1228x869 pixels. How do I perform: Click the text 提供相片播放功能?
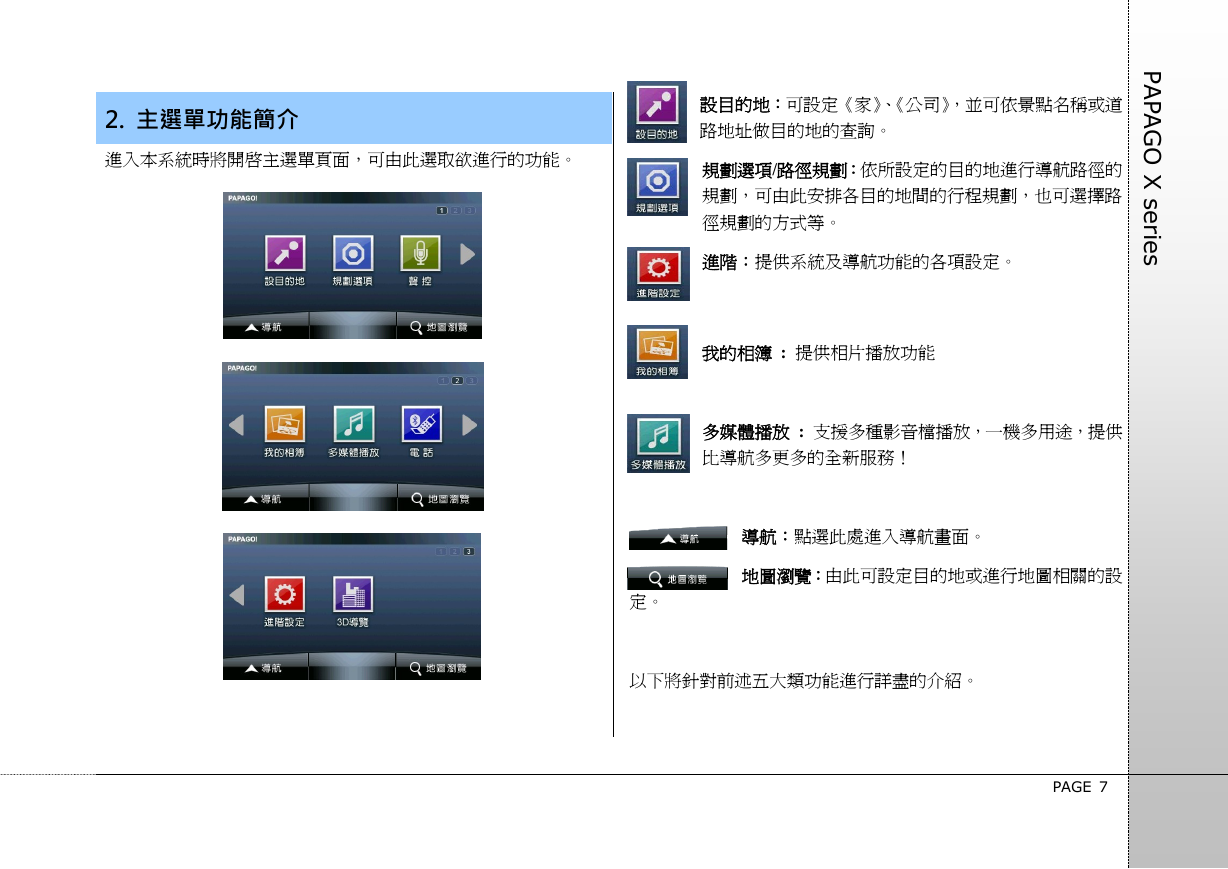pos(865,353)
